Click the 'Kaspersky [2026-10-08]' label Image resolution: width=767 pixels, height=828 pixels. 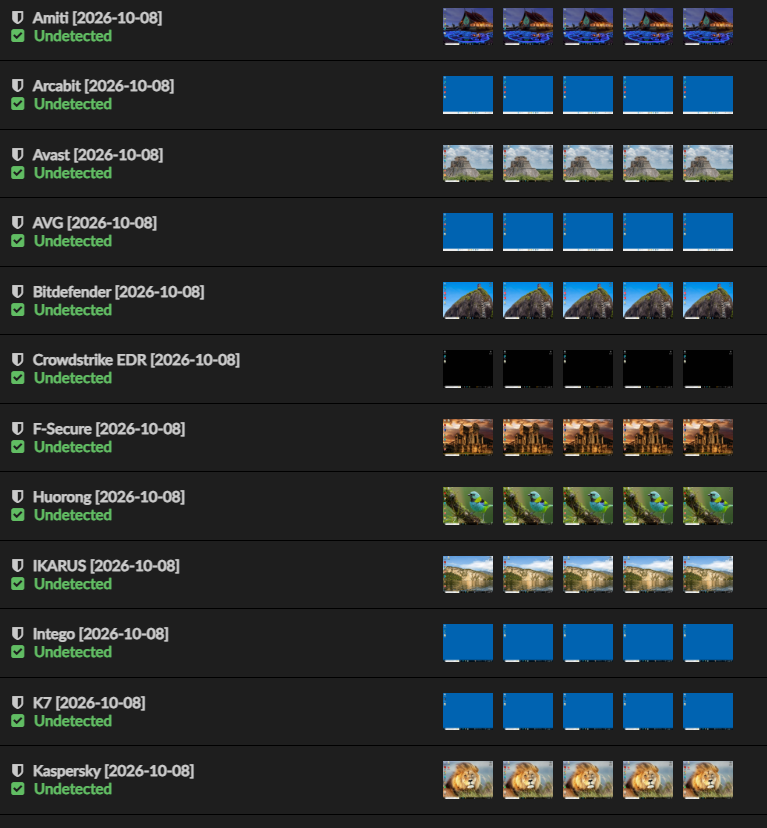tap(113, 771)
